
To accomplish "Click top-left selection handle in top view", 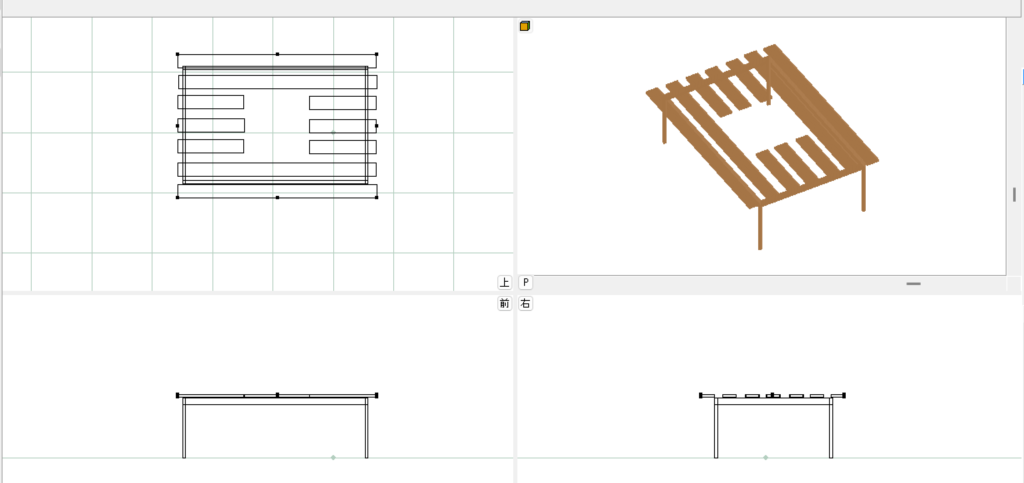I will click(178, 55).
